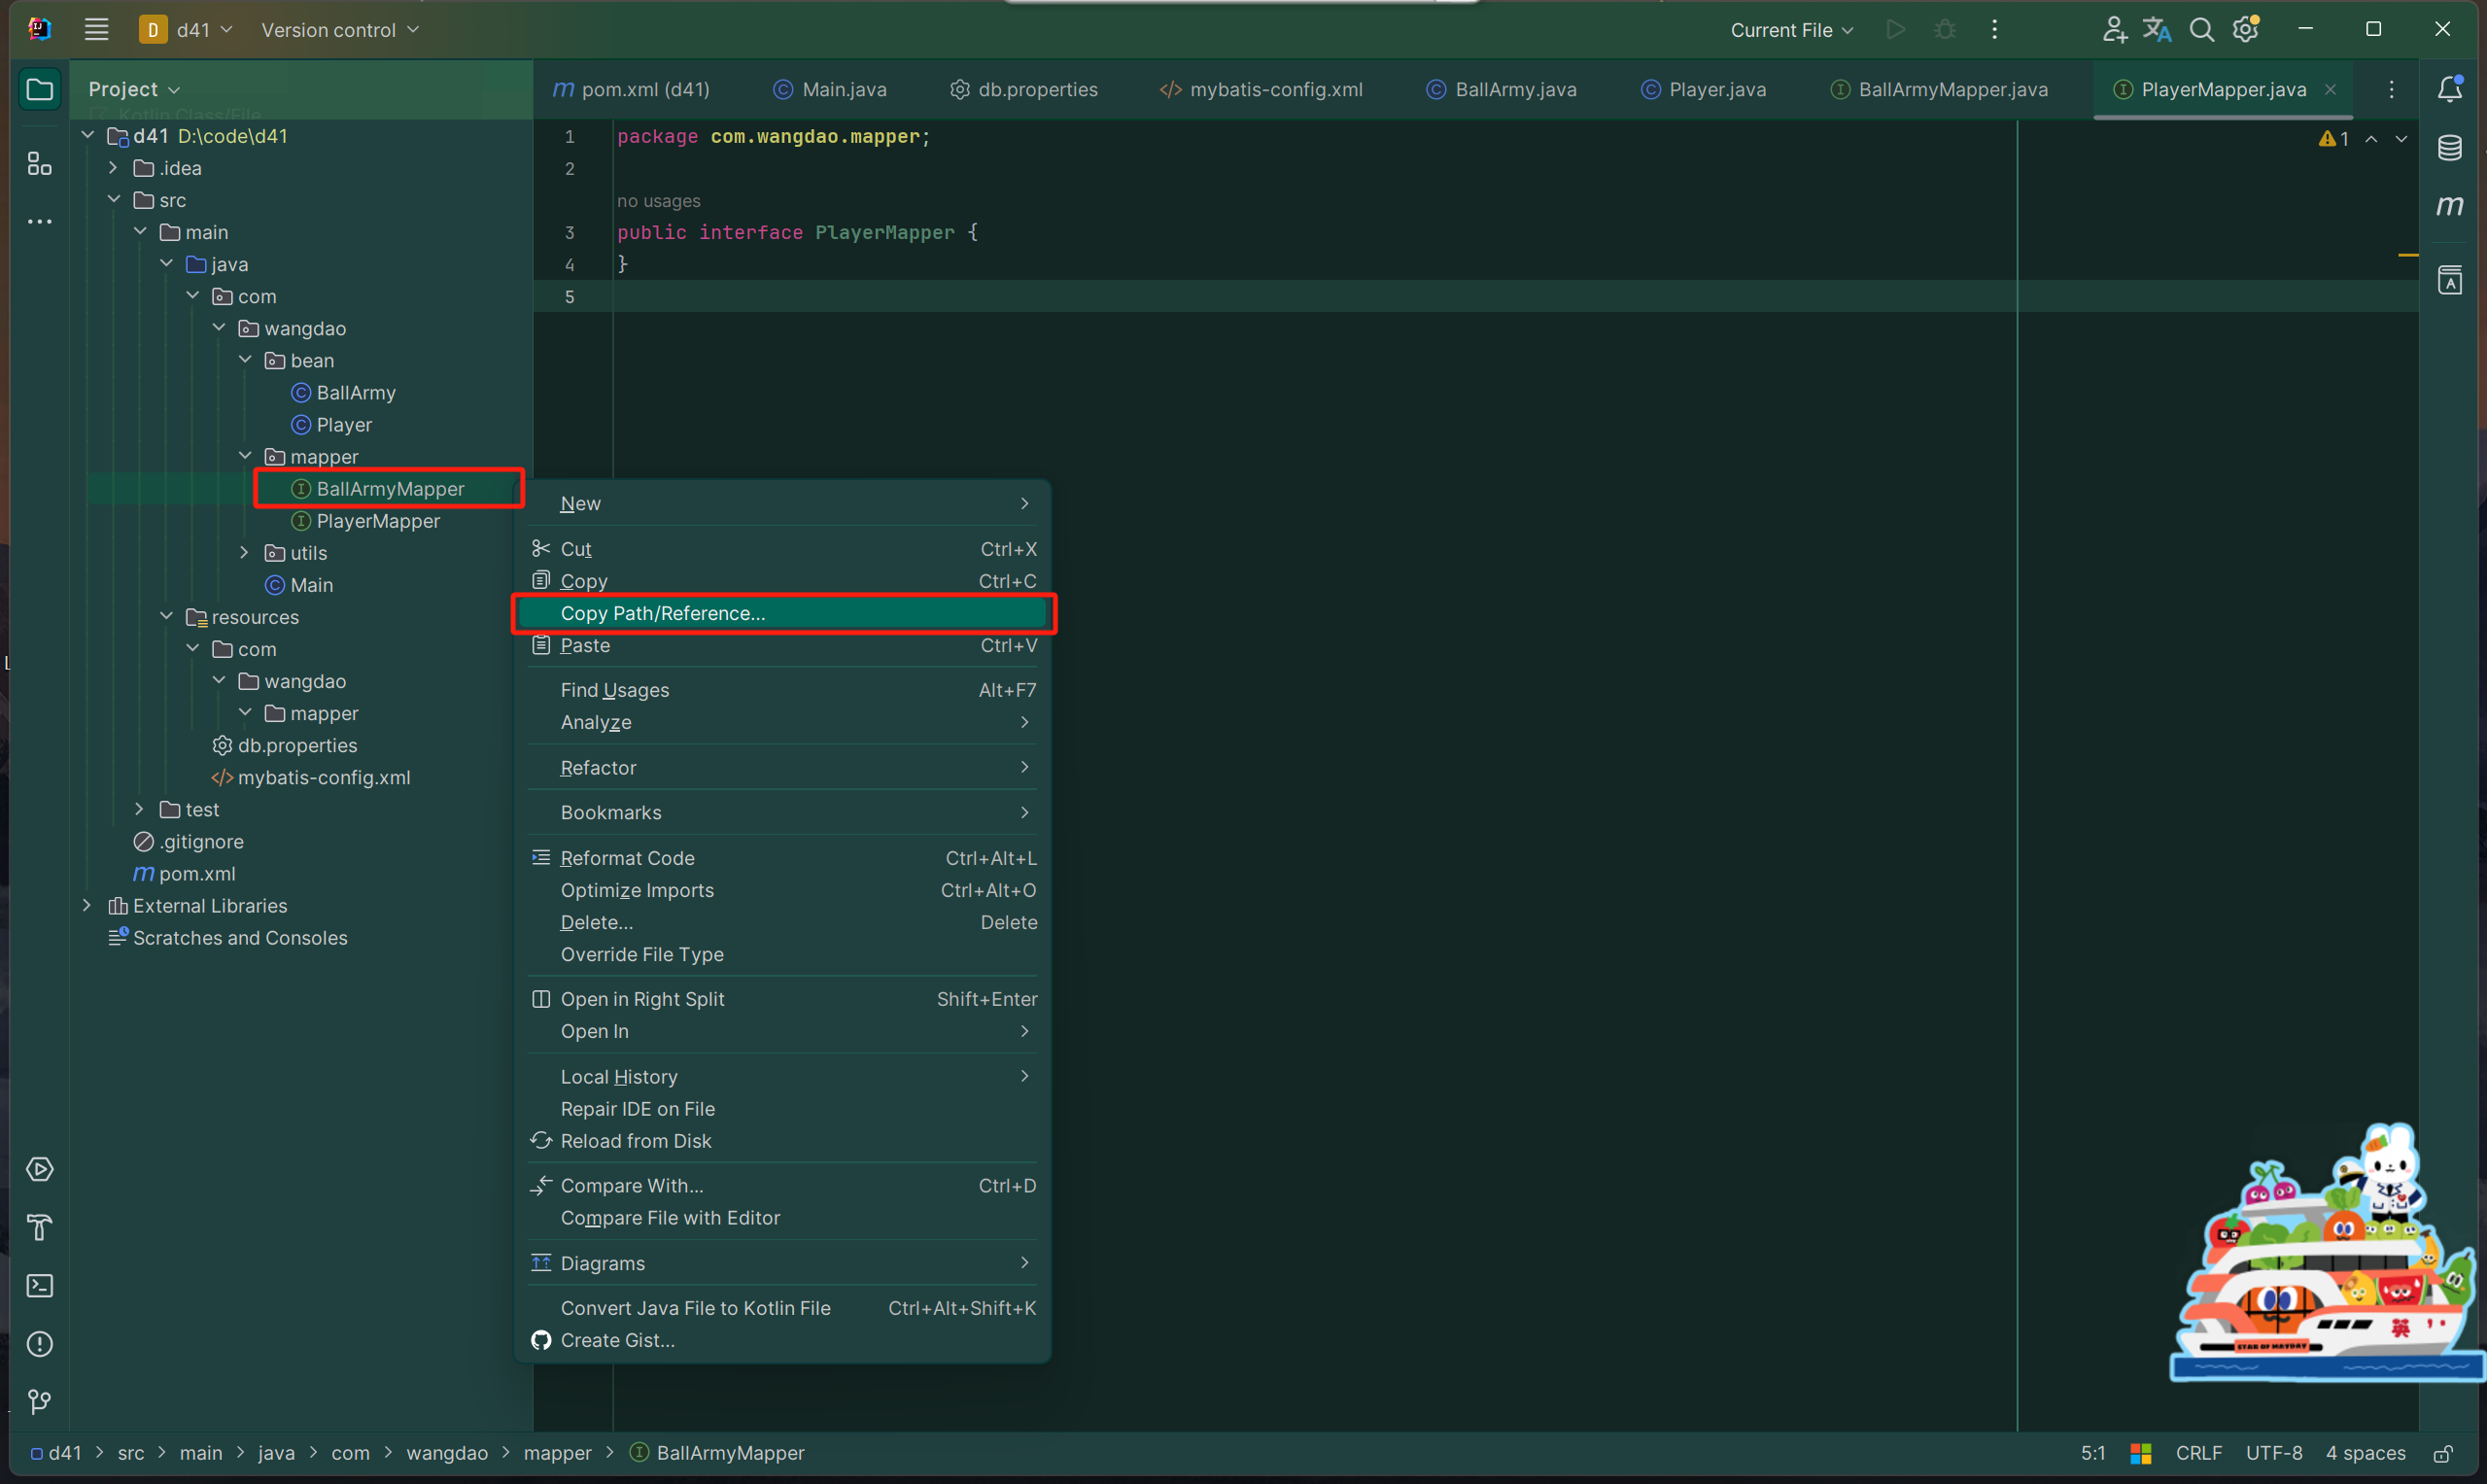Open the Structure tool window icon
This screenshot has height=1484, width=2487.
click(x=40, y=164)
